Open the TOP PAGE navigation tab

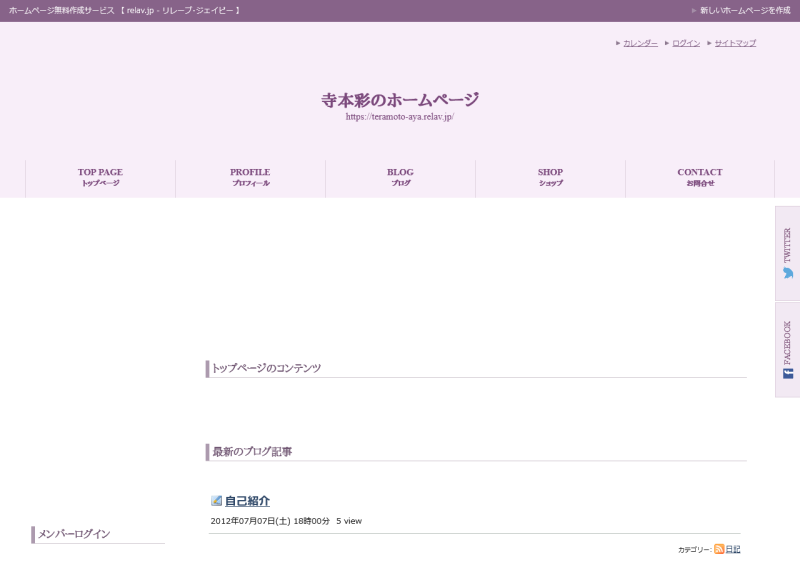[100, 177]
